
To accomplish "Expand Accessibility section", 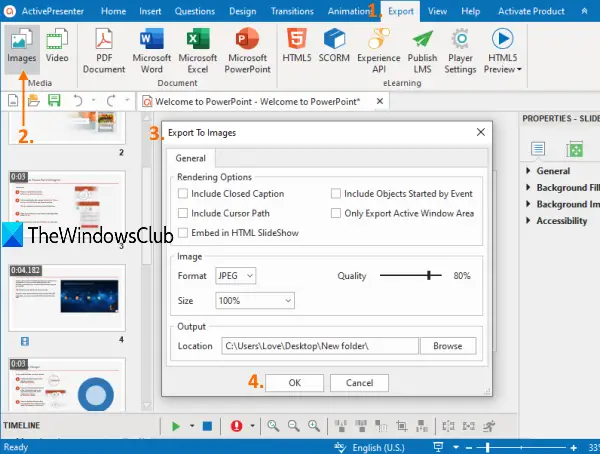I will (528, 220).
